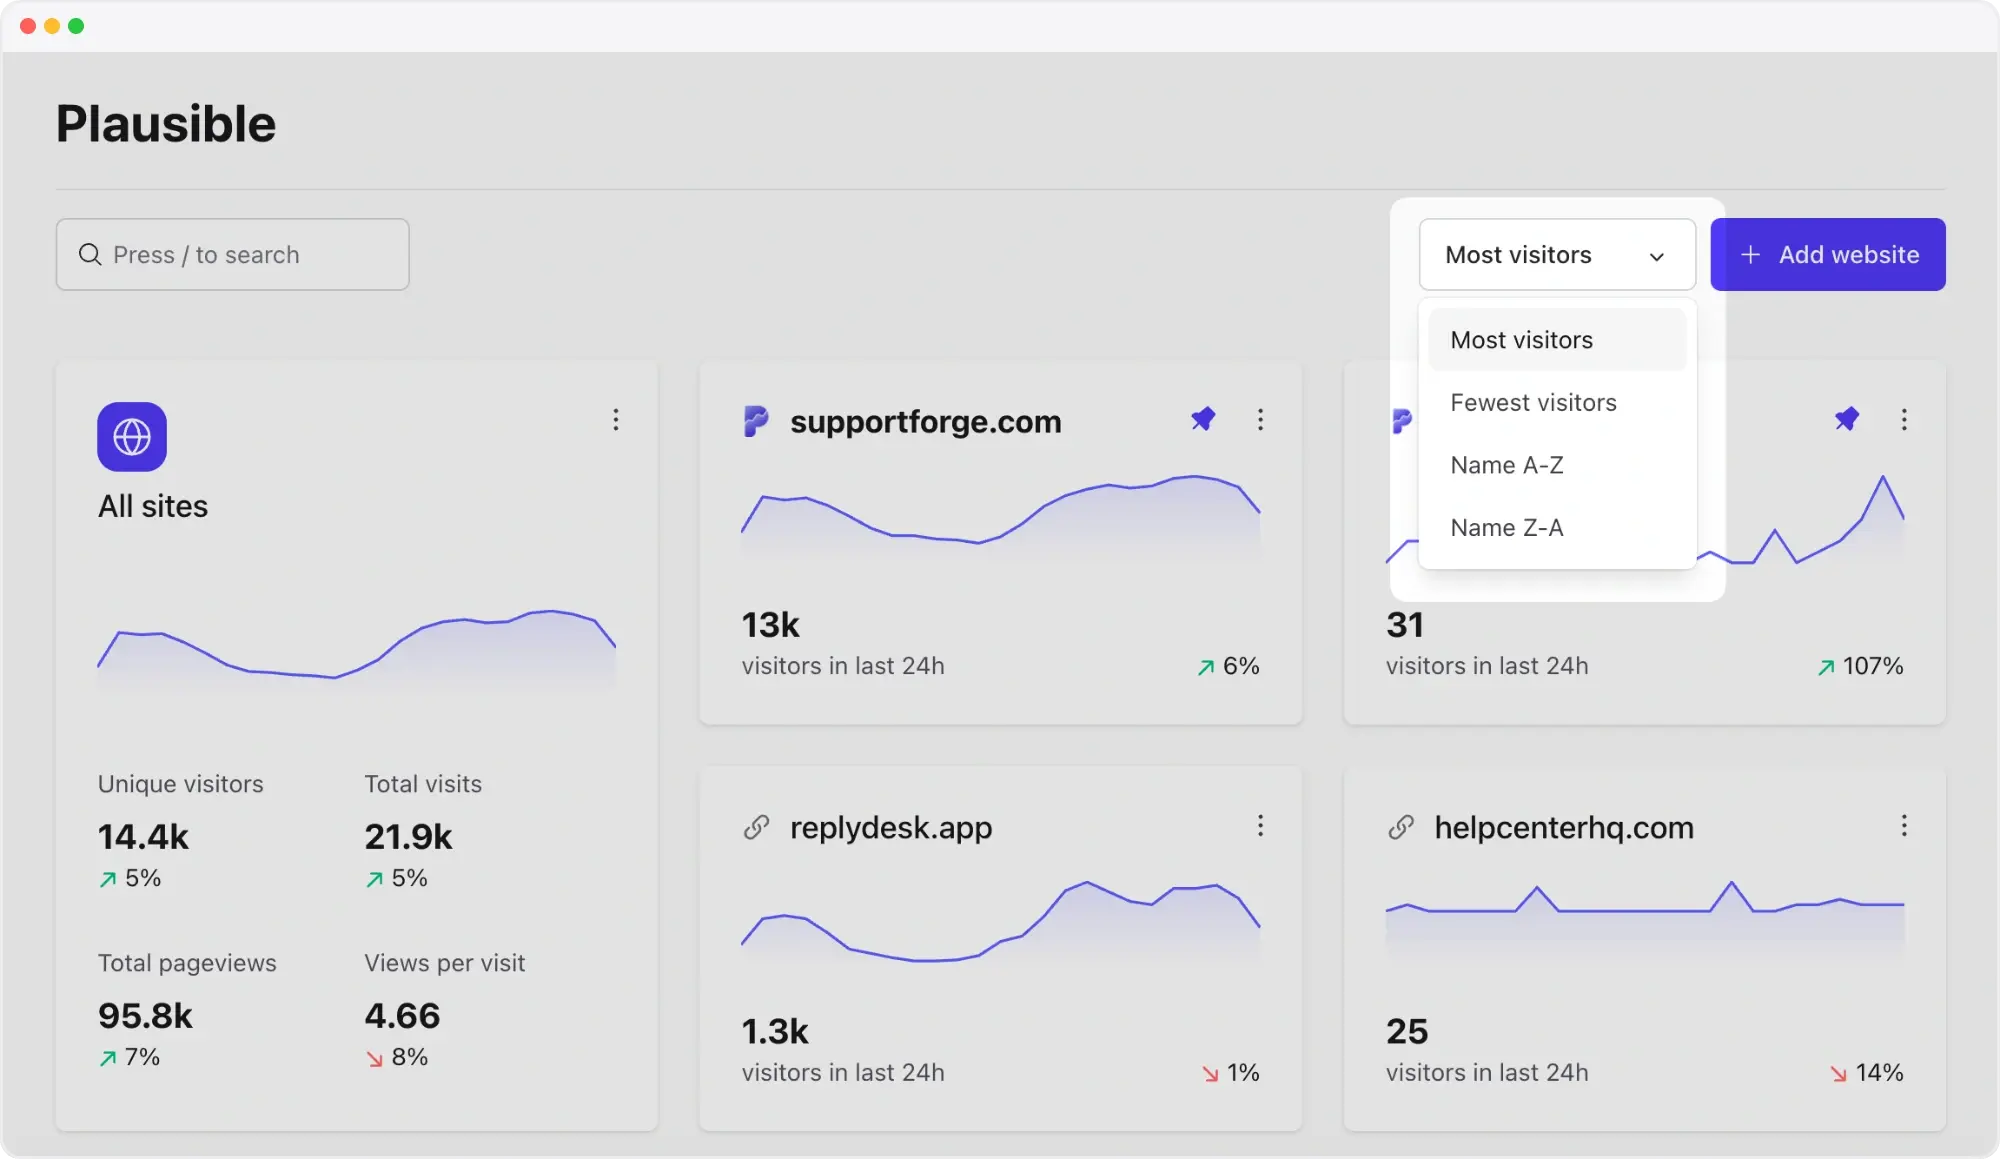Click the supportforge.com favicon logo

click(756, 421)
